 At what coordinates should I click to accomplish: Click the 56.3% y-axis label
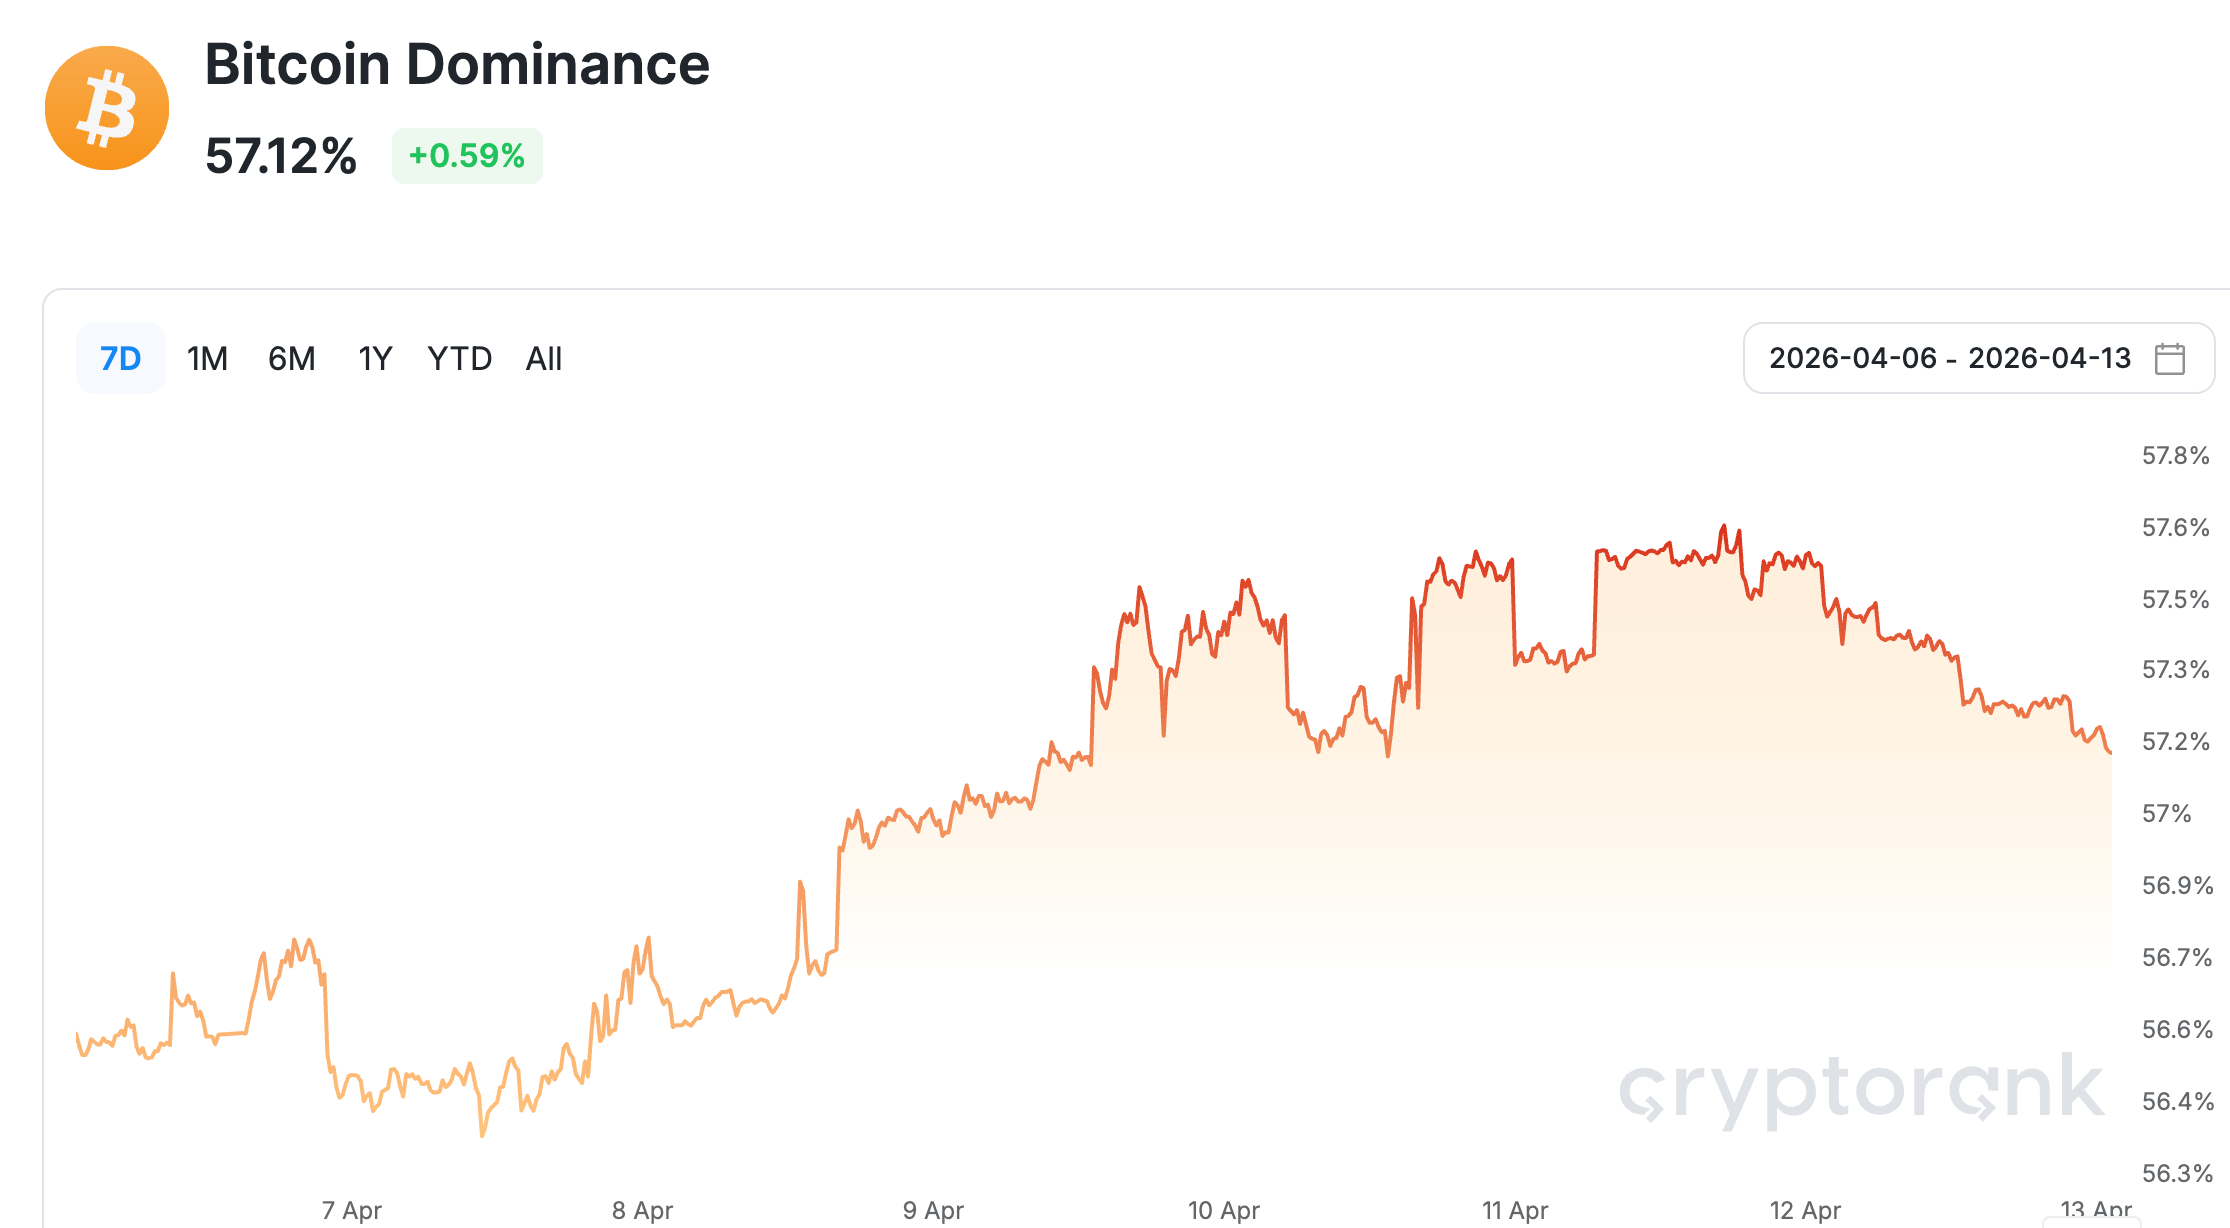pyautogui.click(x=2177, y=1172)
